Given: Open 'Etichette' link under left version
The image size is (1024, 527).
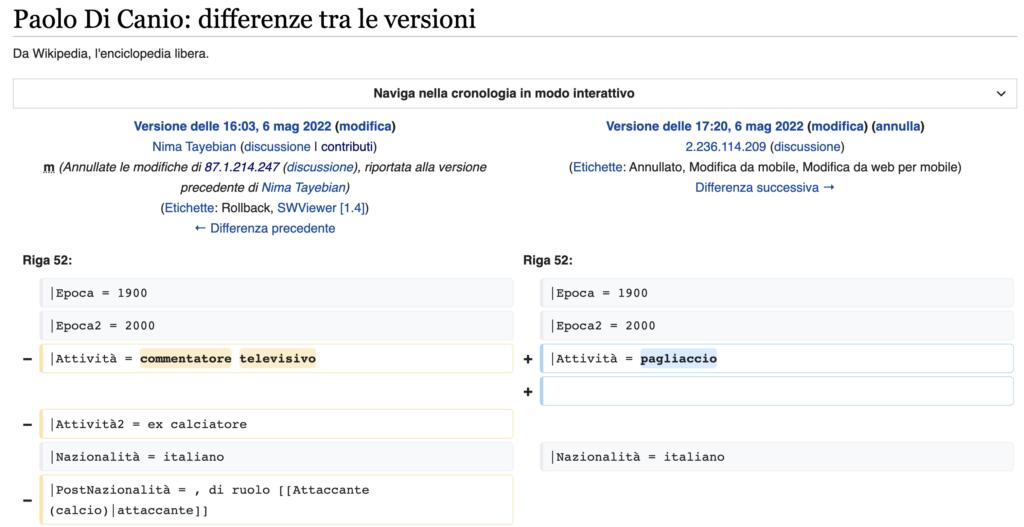Looking at the screenshot, I should click(189, 208).
